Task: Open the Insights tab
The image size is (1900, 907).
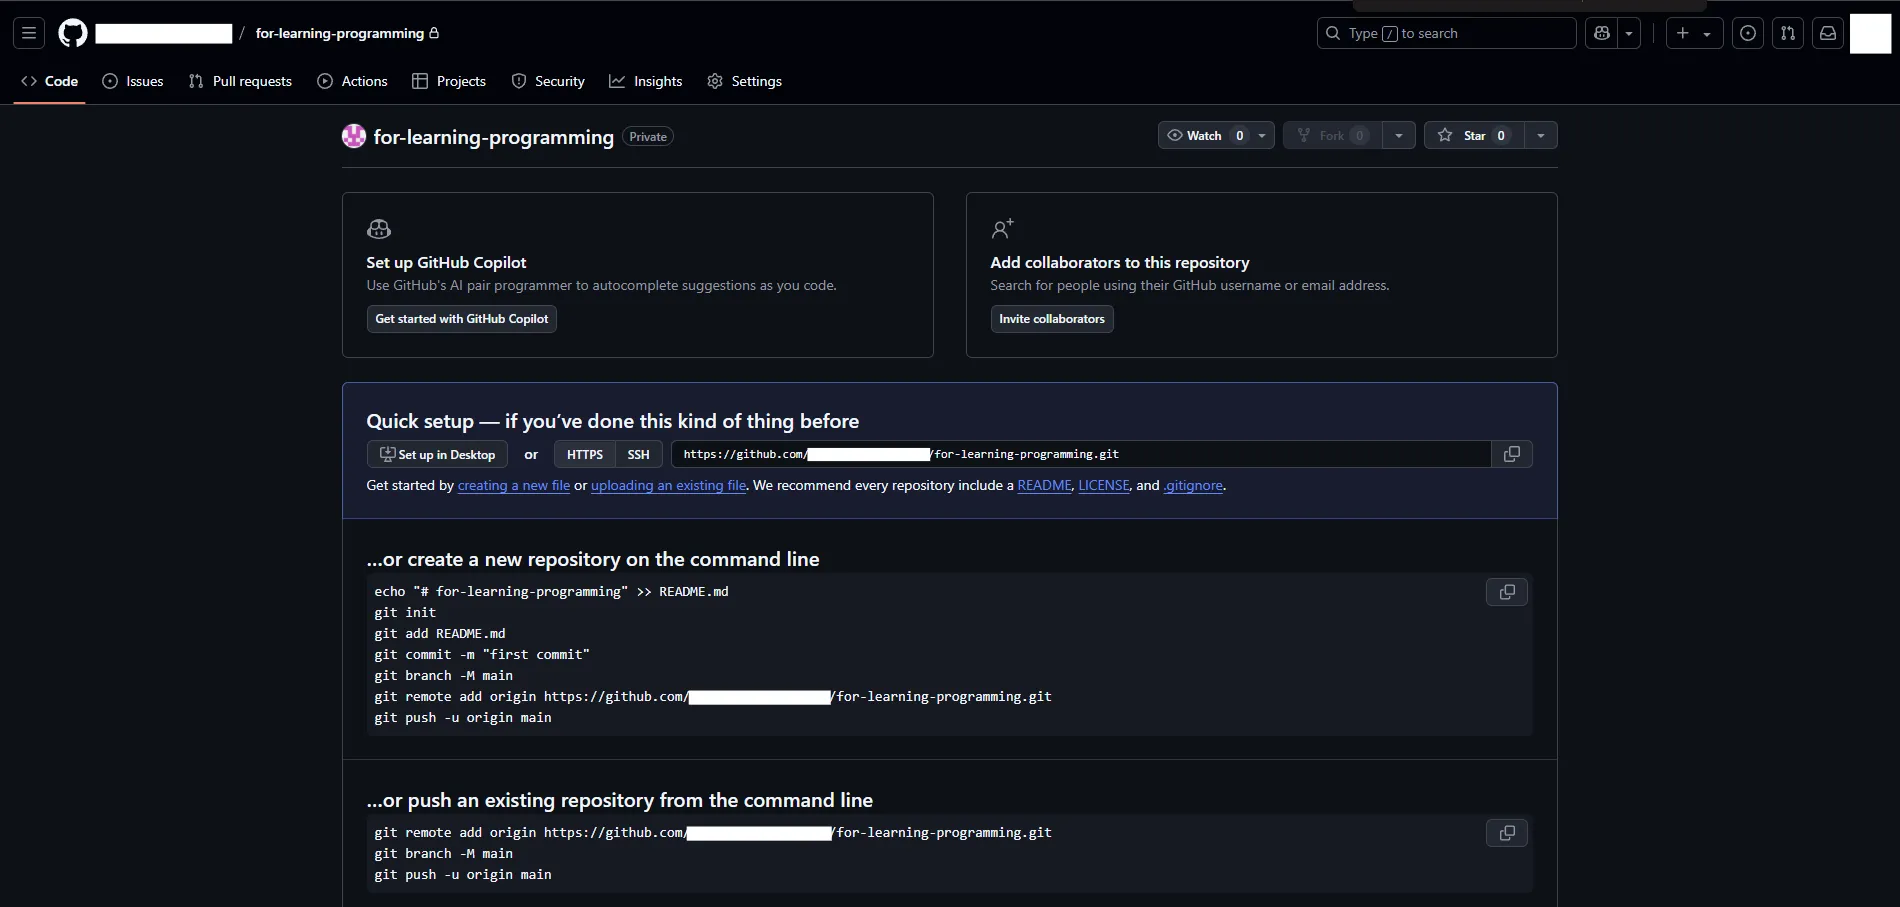Action: (646, 81)
